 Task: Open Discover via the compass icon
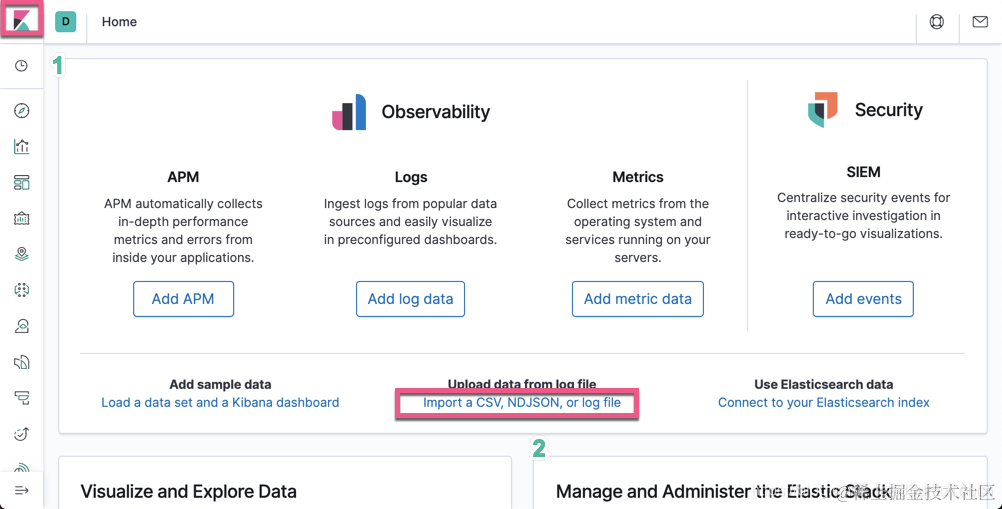[x=21, y=111]
